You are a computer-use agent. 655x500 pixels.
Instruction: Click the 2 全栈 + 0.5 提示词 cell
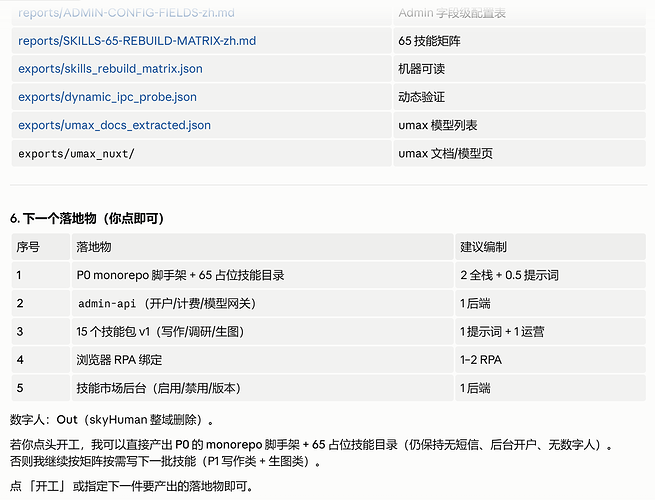tap(550, 275)
